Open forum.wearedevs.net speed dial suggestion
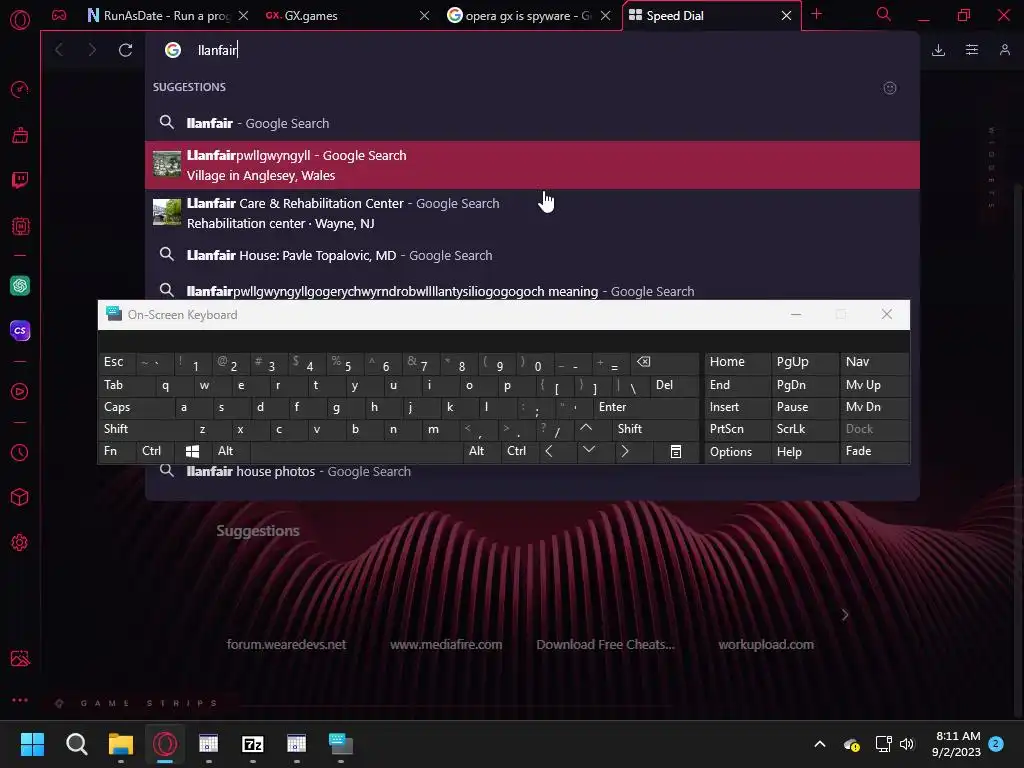Viewport: 1024px width, 768px height. pos(286,645)
